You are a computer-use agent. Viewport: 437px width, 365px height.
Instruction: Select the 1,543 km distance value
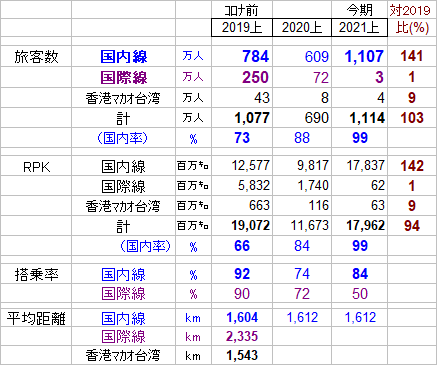(x=242, y=355)
